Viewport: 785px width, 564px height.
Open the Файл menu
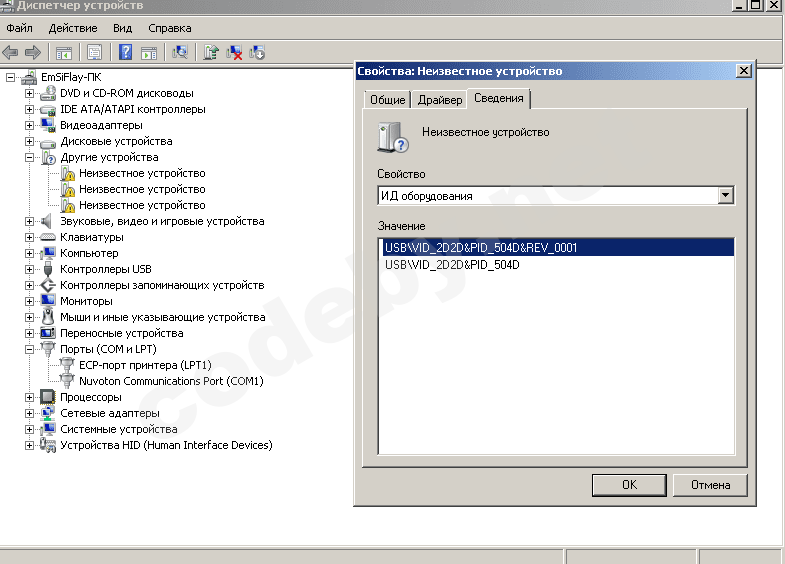pos(20,28)
